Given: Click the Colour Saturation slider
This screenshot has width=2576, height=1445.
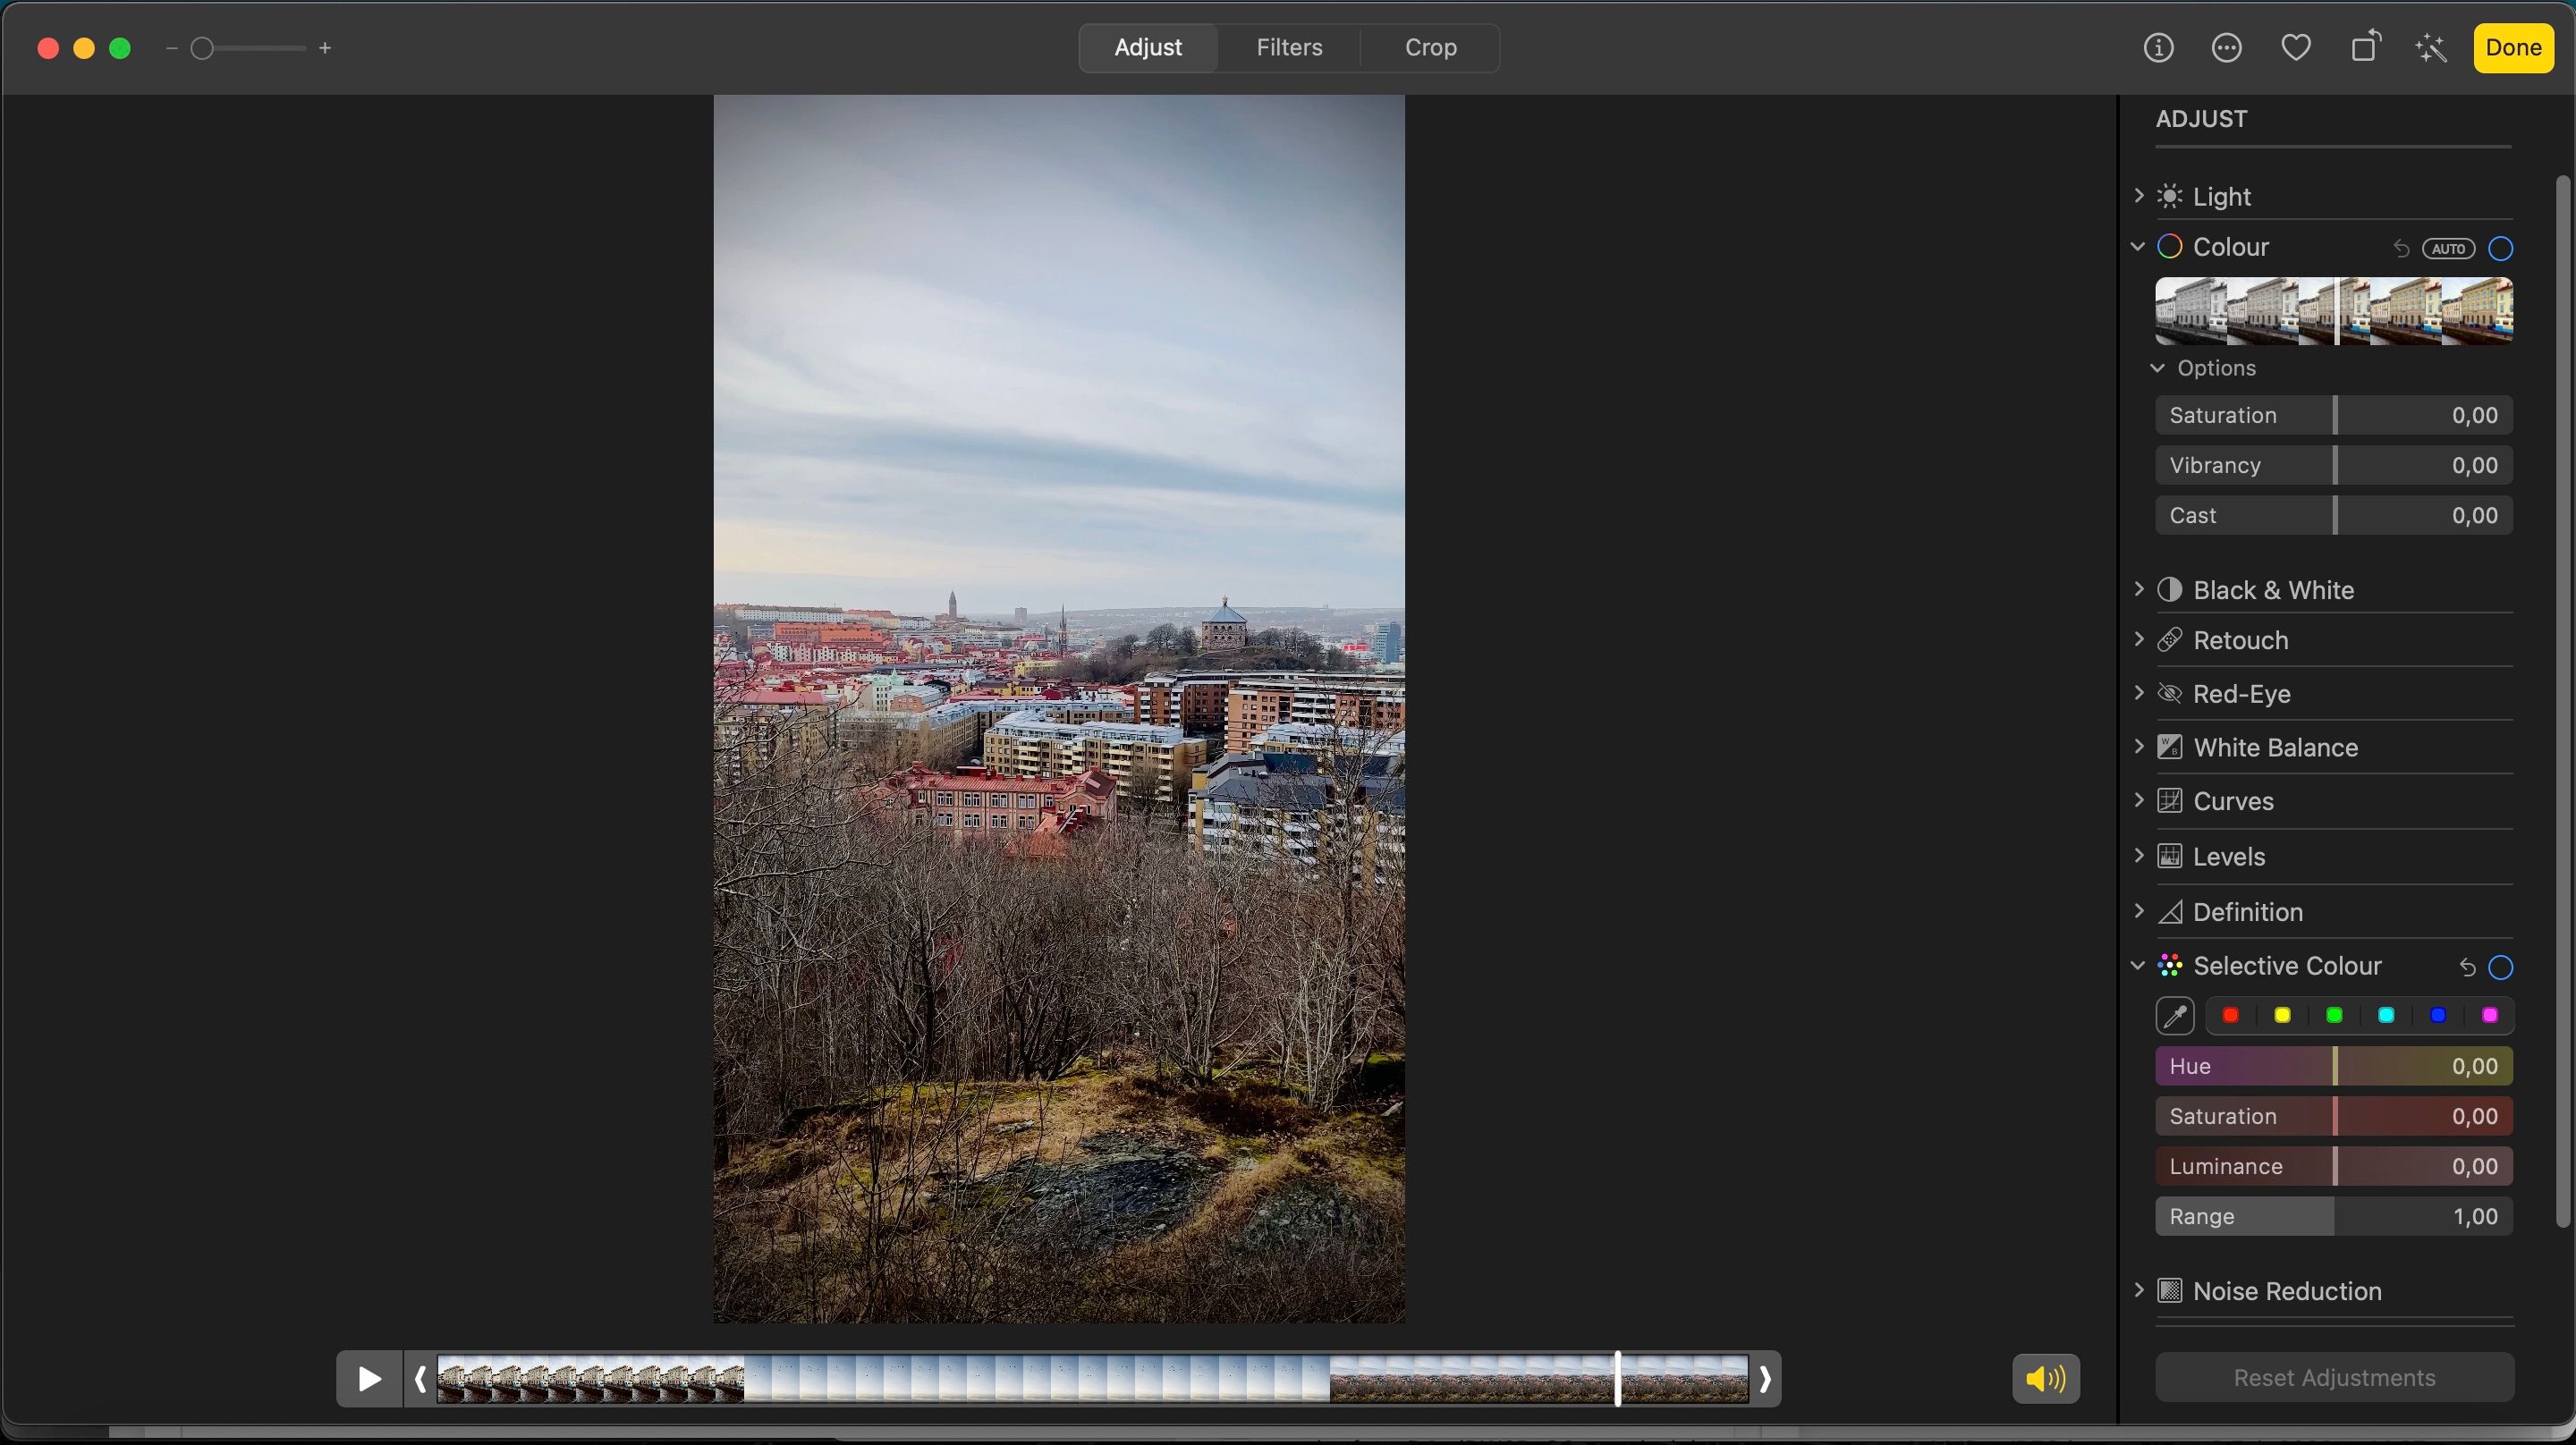Looking at the screenshot, I should click(x=2334, y=415).
